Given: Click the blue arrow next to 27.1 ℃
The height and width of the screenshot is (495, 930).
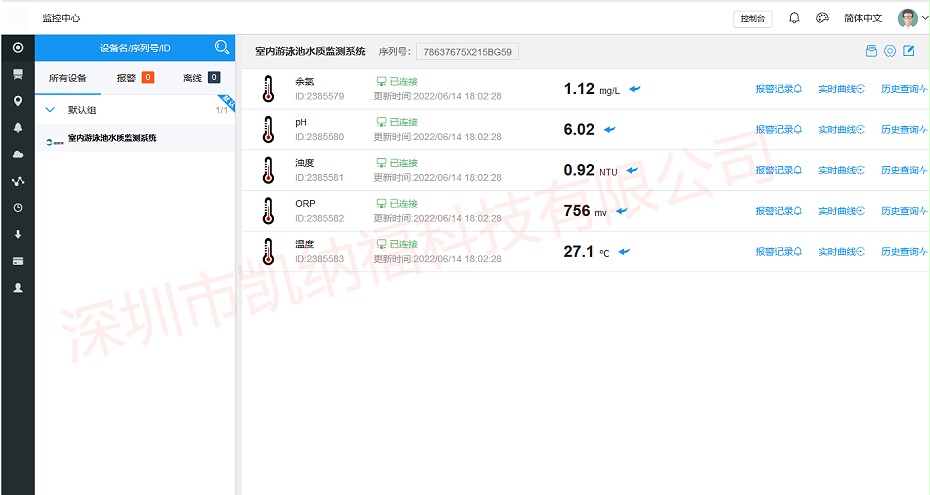Looking at the screenshot, I should pyautogui.click(x=624, y=251).
